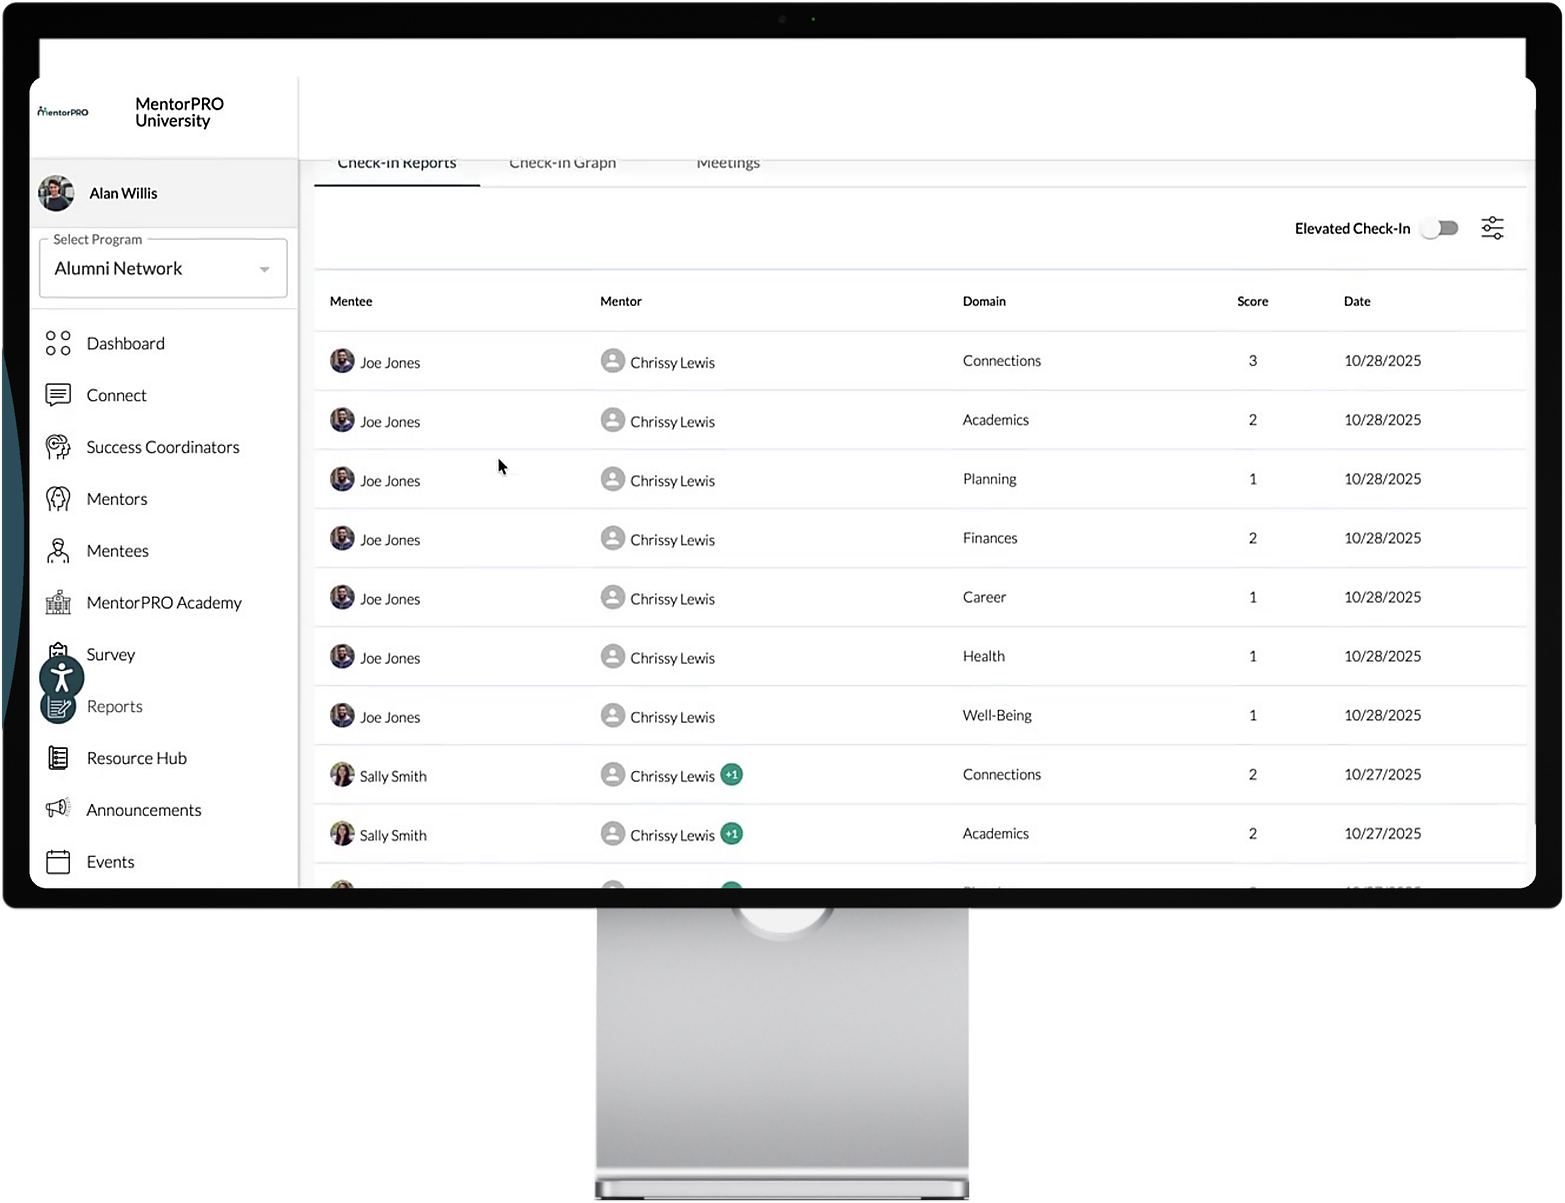Click the Finances domain cell
The height and width of the screenshot is (1203, 1565).
pyautogui.click(x=990, y=538)
